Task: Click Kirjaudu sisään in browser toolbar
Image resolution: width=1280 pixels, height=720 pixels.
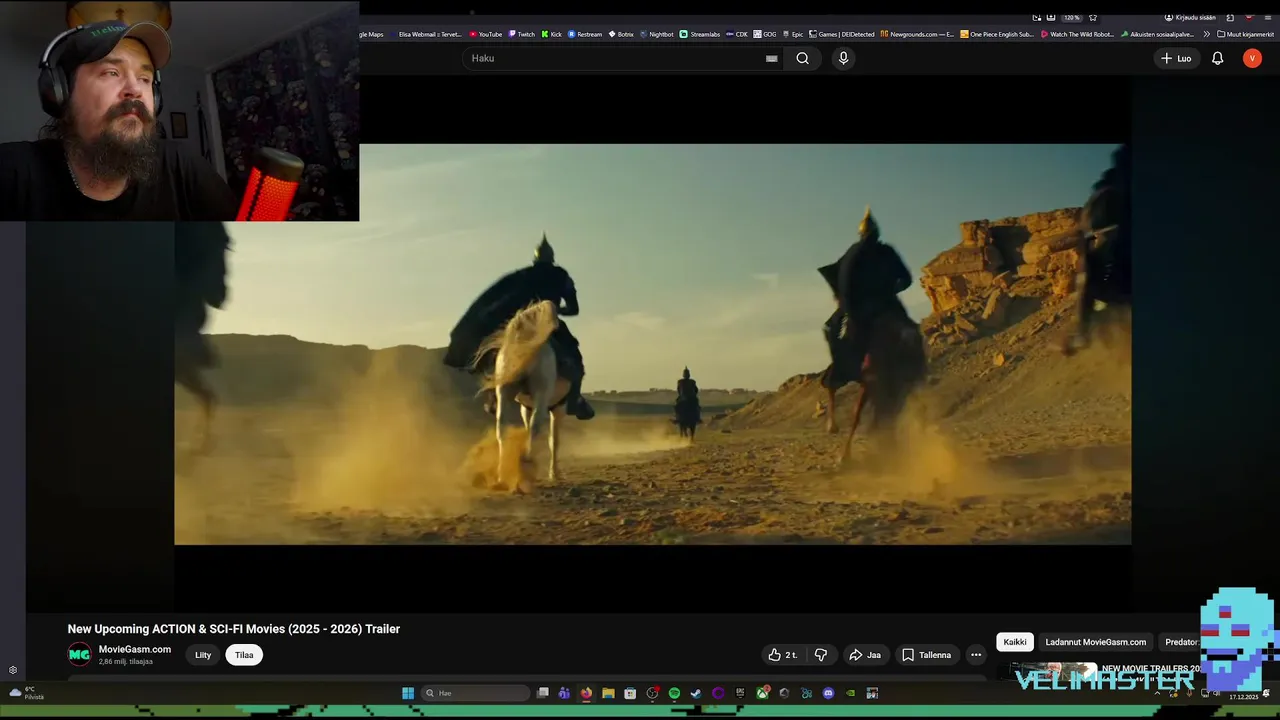Action: coord(1190,17)
